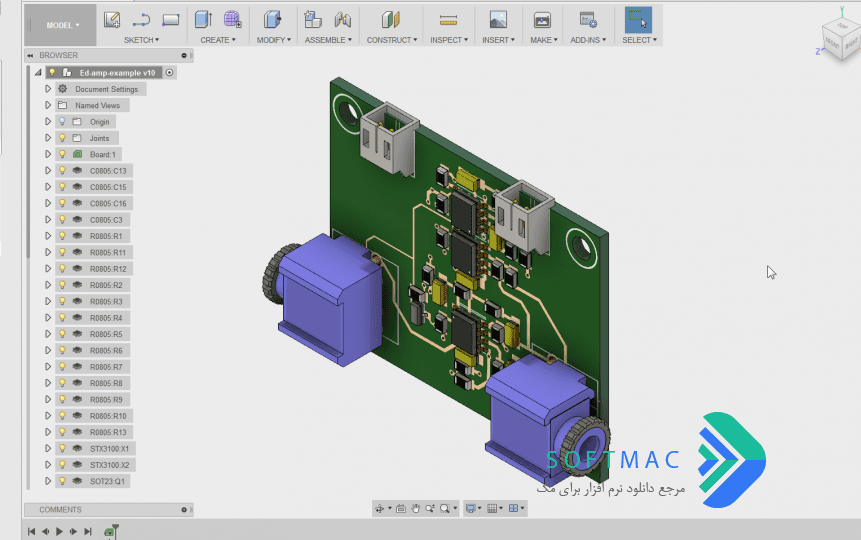
Task: Click the Scripts and Add-Ins icon
Action: (588, 20)
